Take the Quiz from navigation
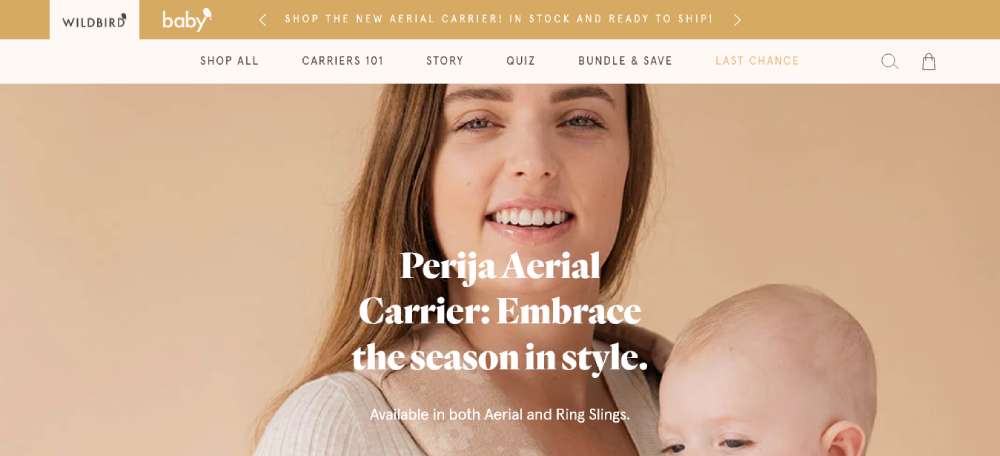Image resolution: width=1000 pixels, height=456 pixels. click(520, 61)
